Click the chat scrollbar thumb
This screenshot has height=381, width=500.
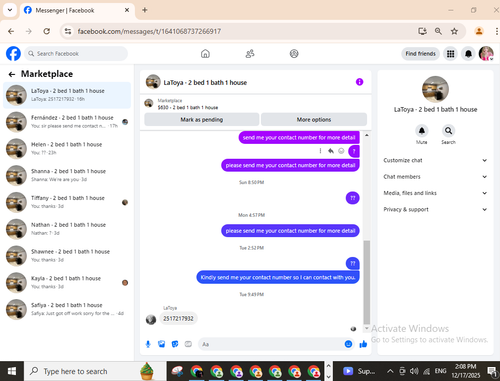pyautogui.click(x=367, y=282)
